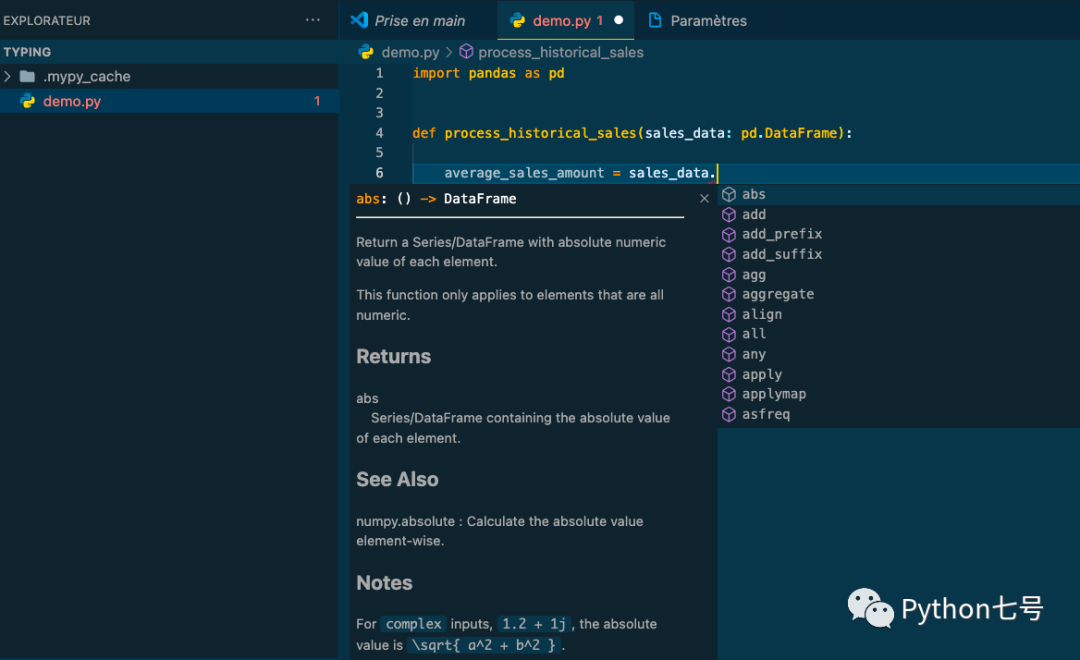1080x660 pixels.
Task: Select the abs suggestion
Action: 899,194
